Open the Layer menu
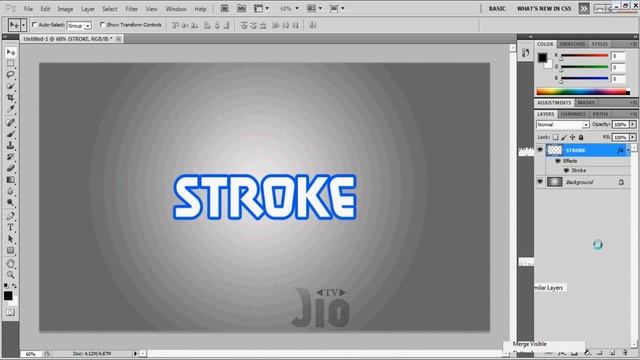640x360 pixels. 87,9
